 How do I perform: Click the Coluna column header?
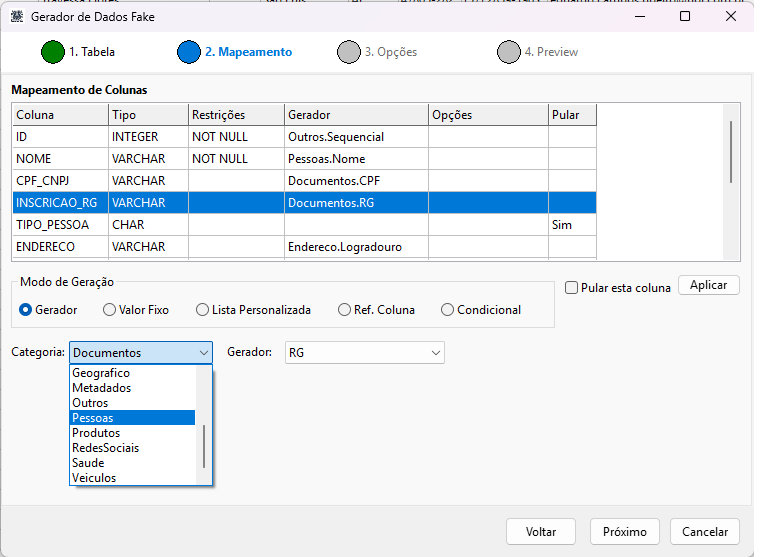[x=60, y=115]
